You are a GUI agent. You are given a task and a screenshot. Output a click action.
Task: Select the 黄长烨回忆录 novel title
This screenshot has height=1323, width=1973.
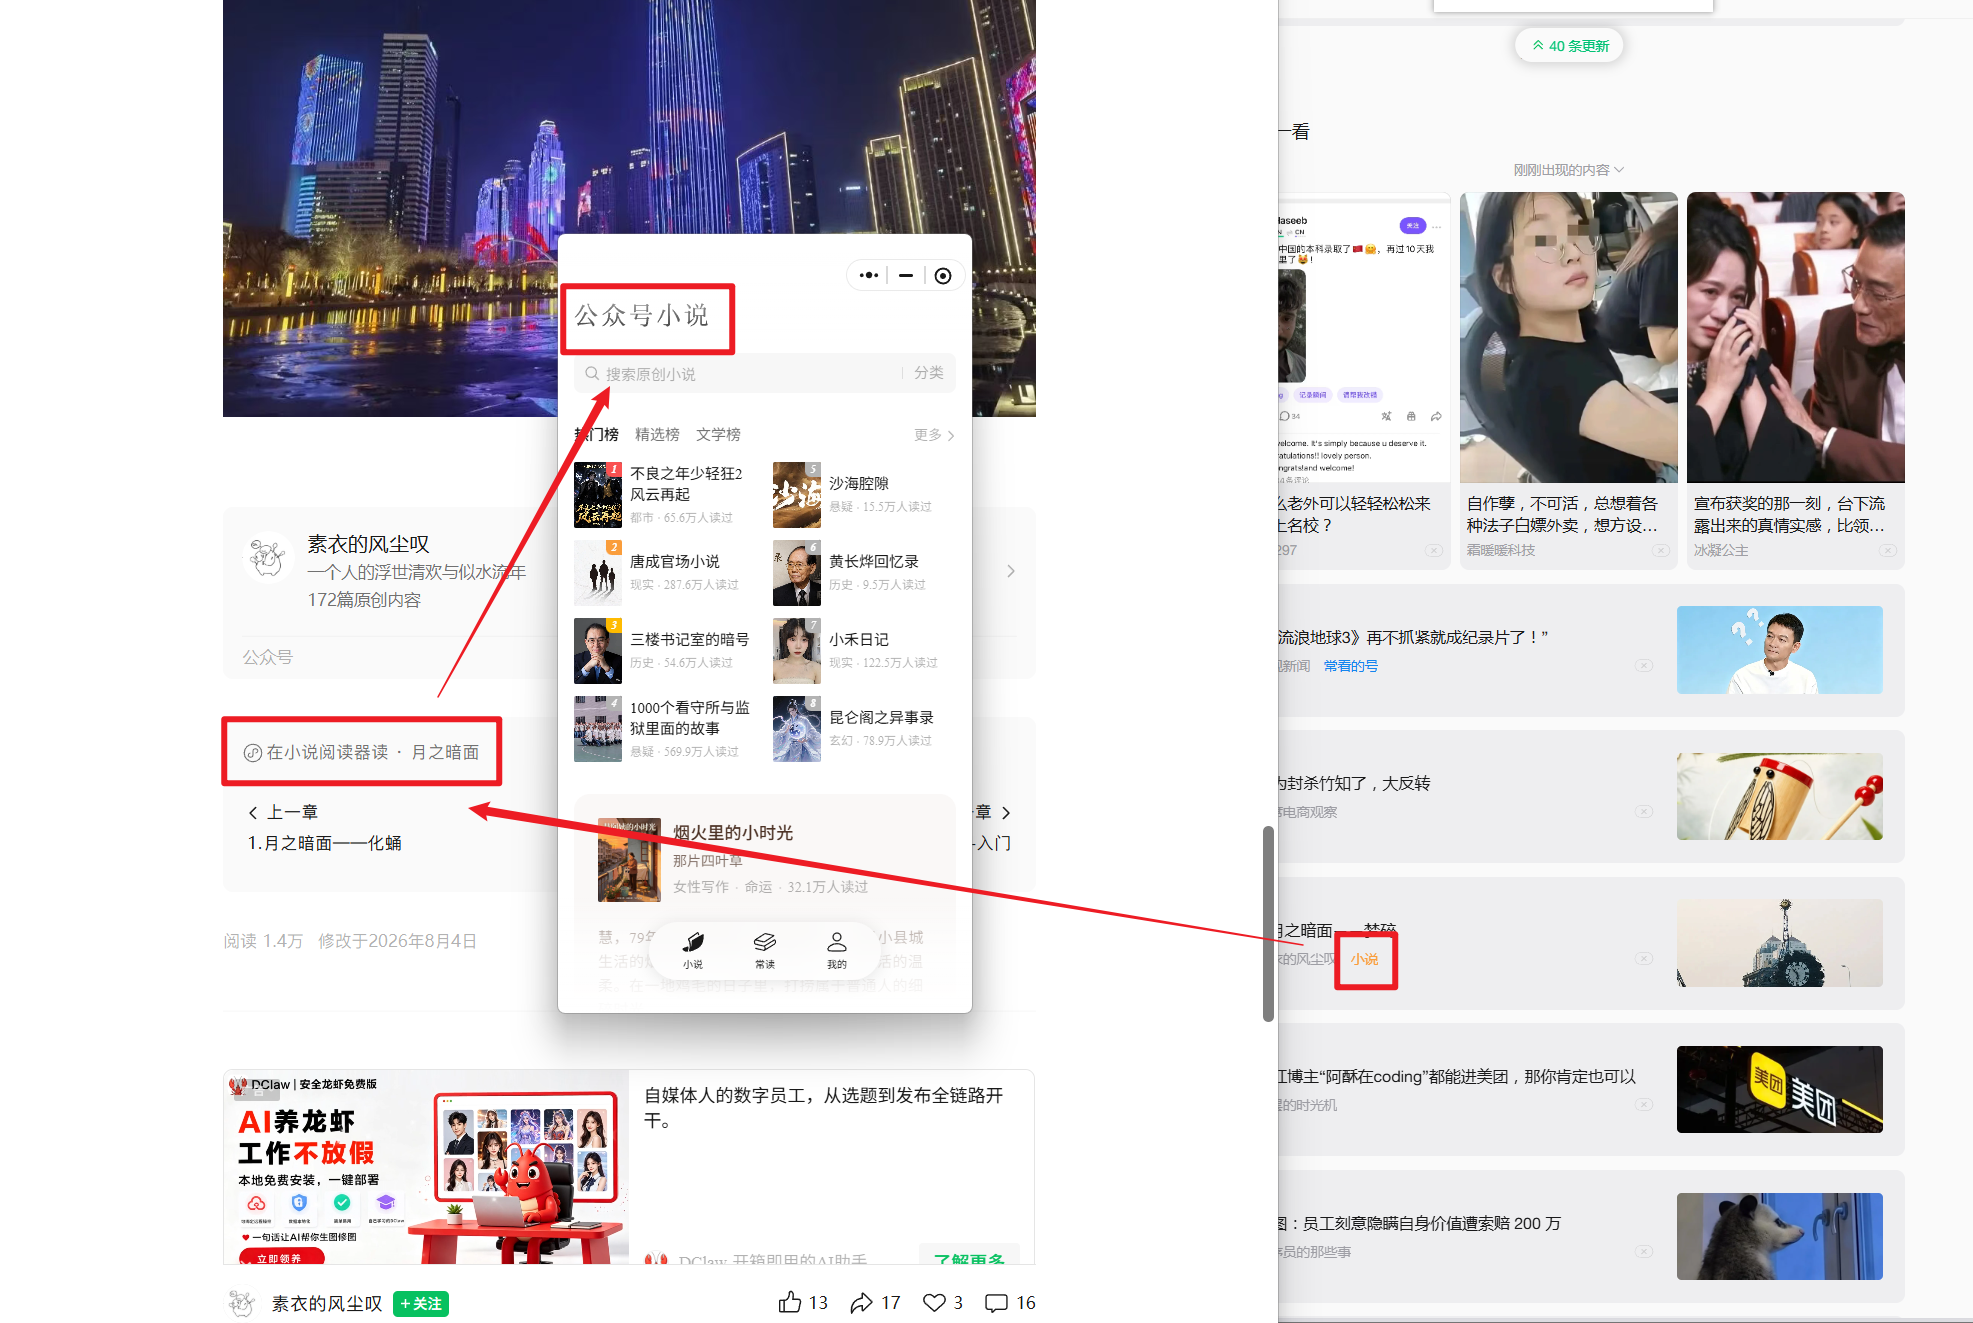coord(874,561)
